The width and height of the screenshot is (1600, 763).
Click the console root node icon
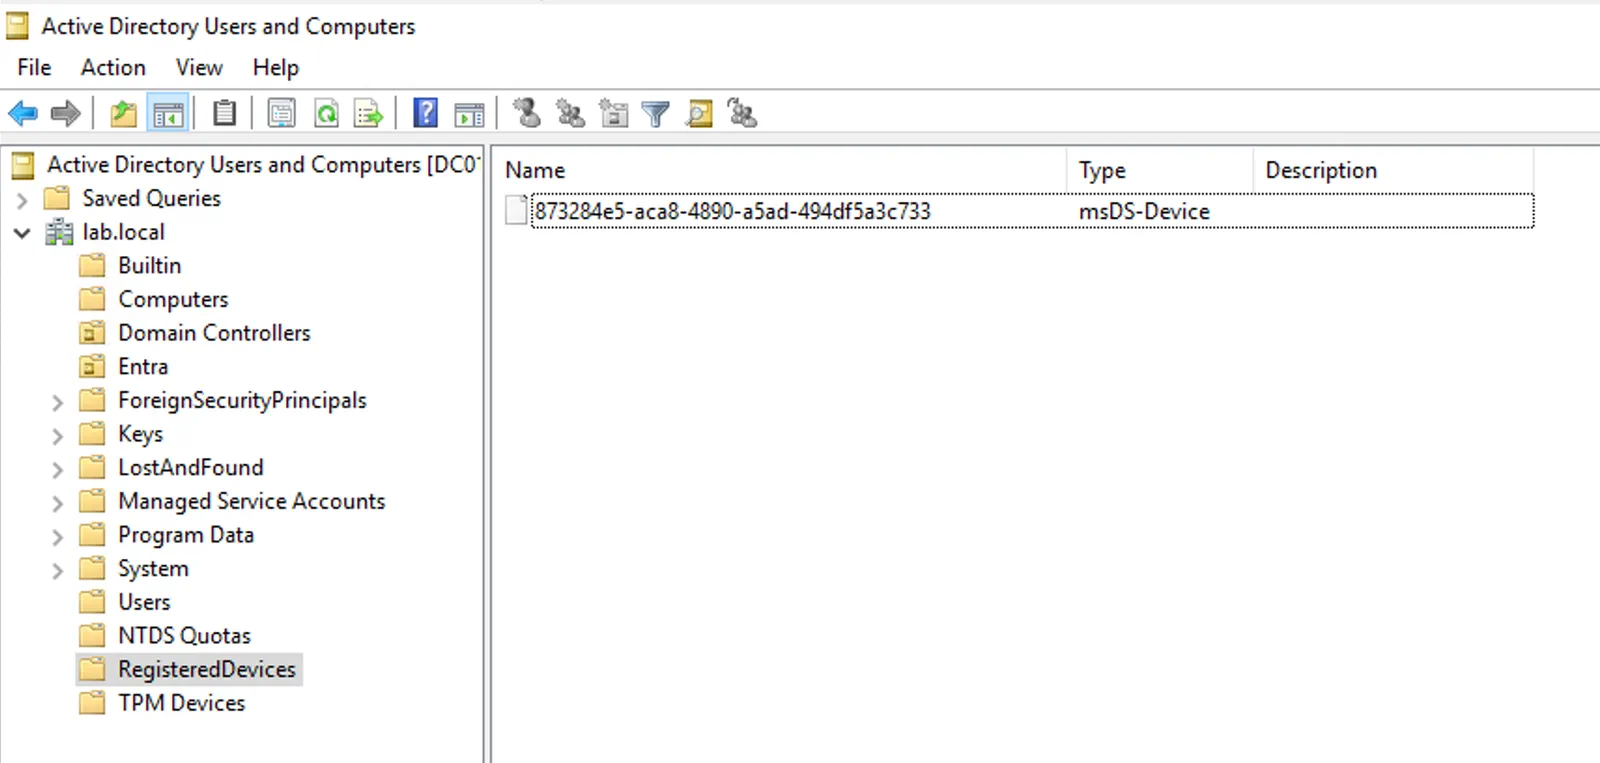23,165
